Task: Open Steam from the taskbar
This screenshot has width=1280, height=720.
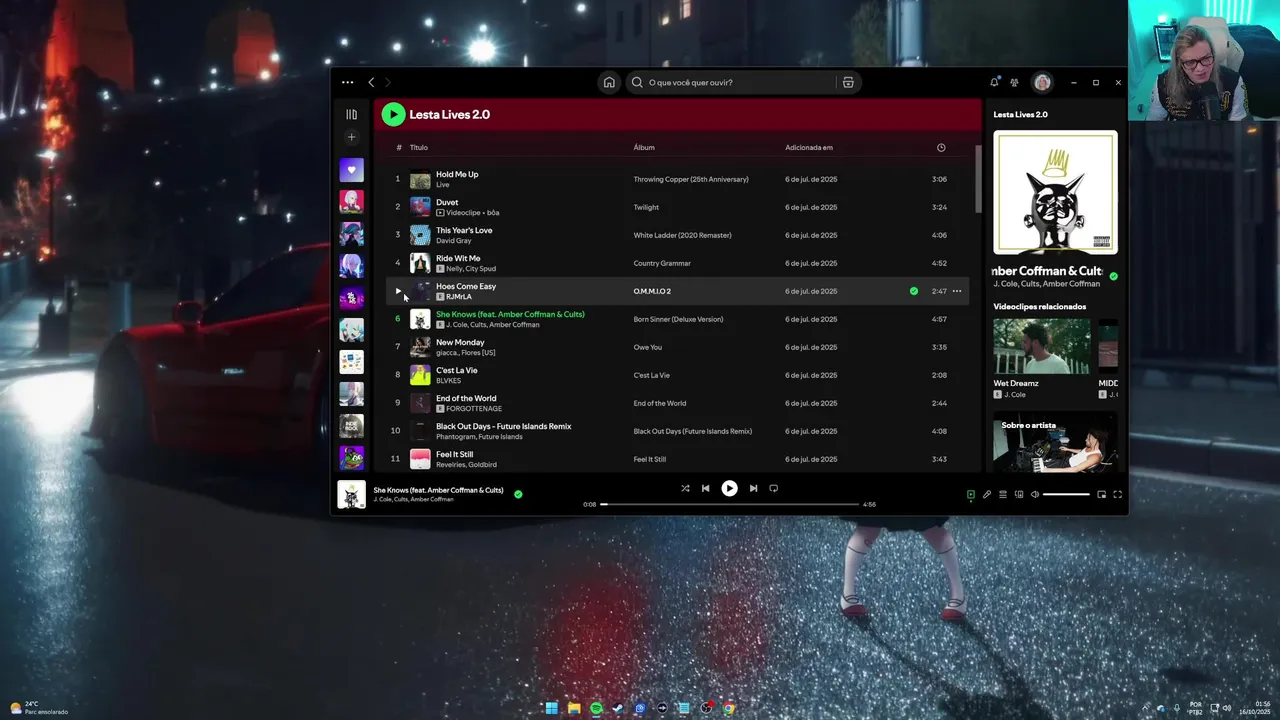Action: [618, 708]
